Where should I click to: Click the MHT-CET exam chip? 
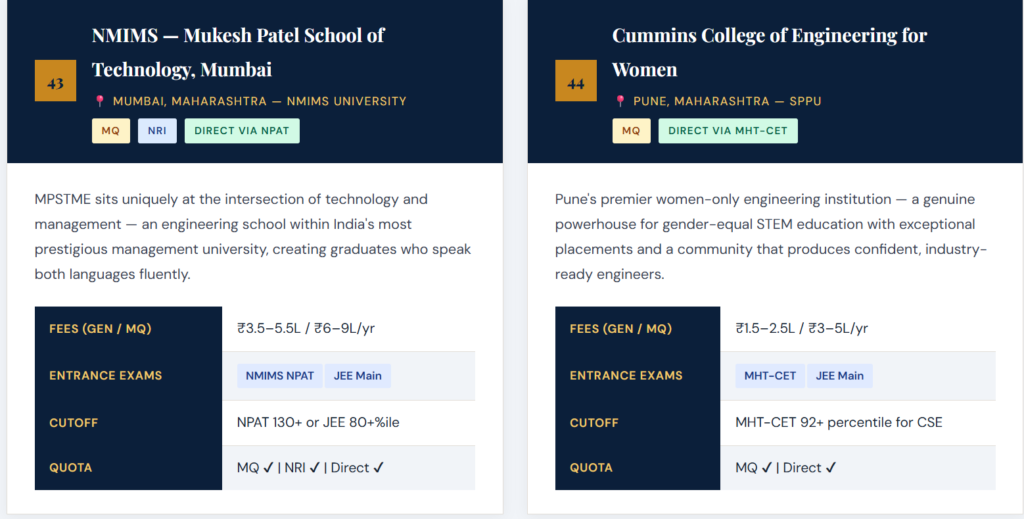[x=770, y=376]
